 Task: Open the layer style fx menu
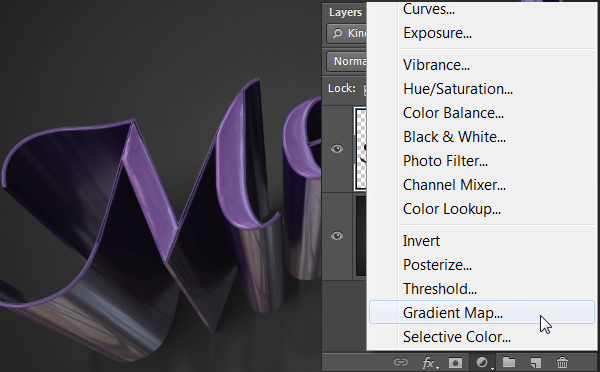pyautogui.click(x=430, y=362)
